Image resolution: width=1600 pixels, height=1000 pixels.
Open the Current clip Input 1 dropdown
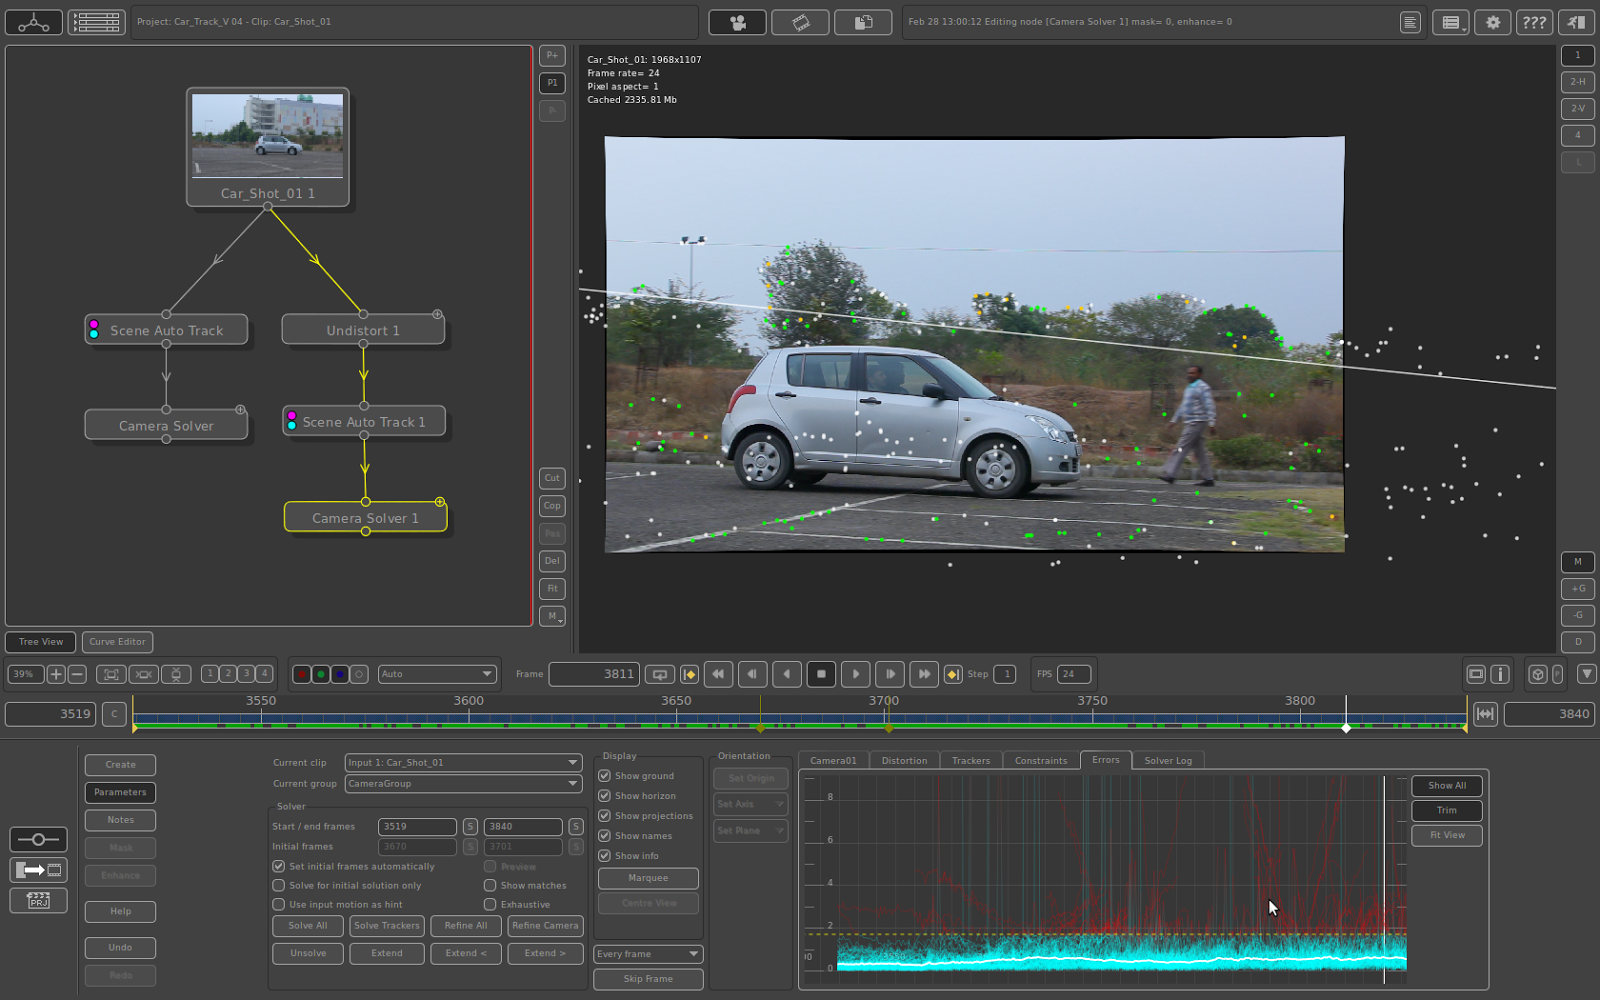(462, 762)
